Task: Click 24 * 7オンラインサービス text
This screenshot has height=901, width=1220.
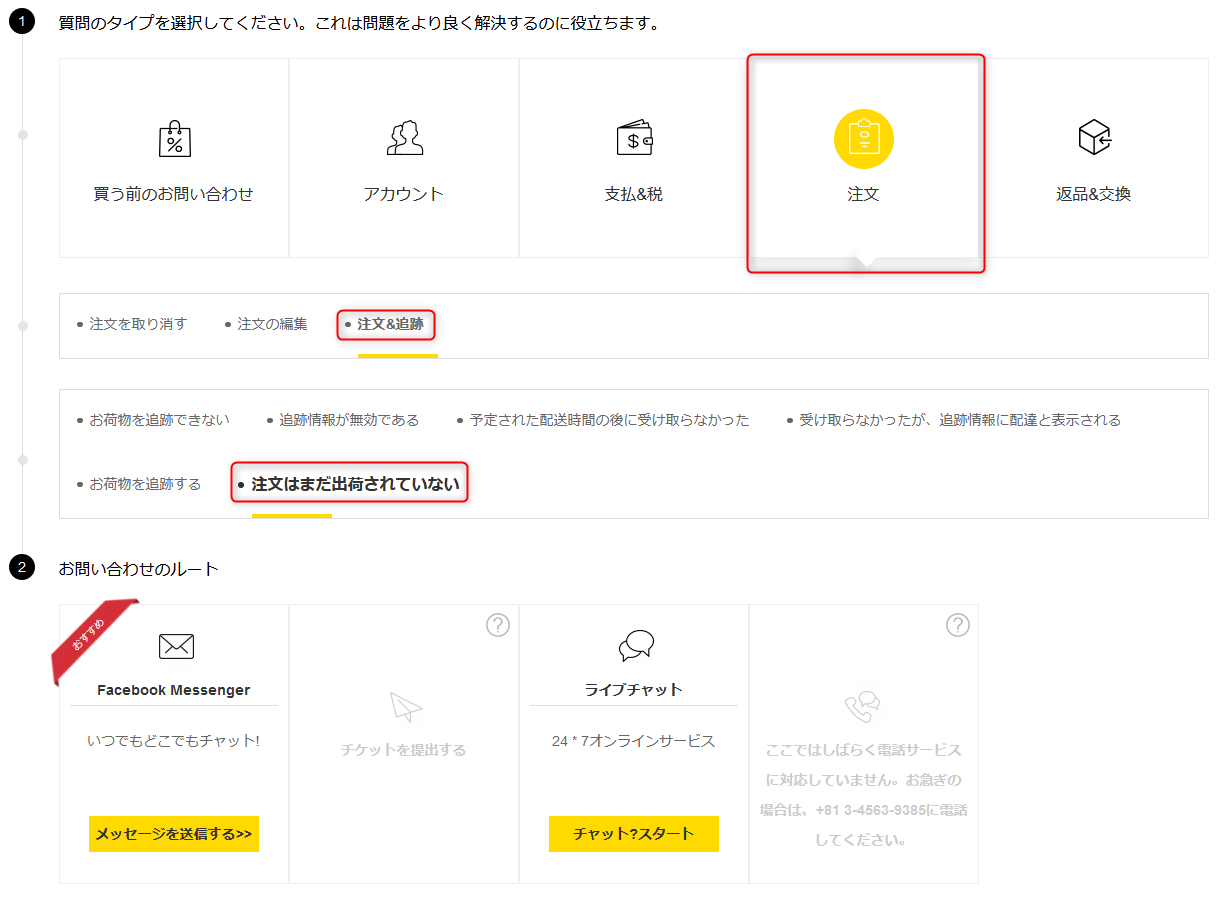Action: [x=634, y=741]
